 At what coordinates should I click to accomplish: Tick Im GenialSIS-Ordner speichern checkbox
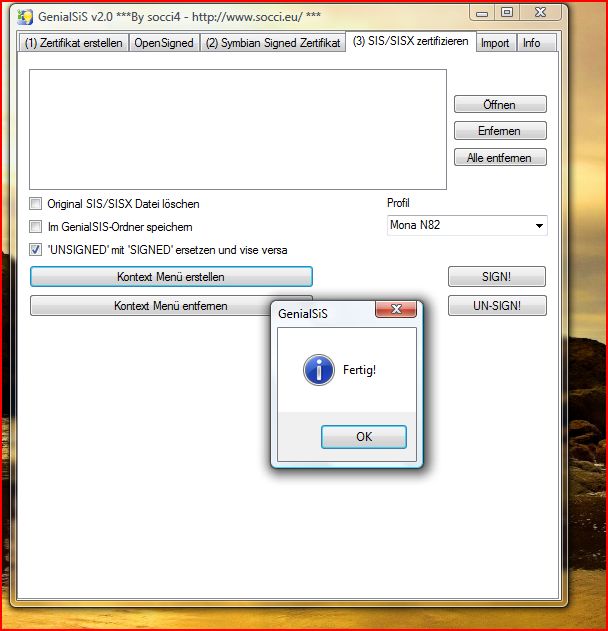(x=35, y=227)
